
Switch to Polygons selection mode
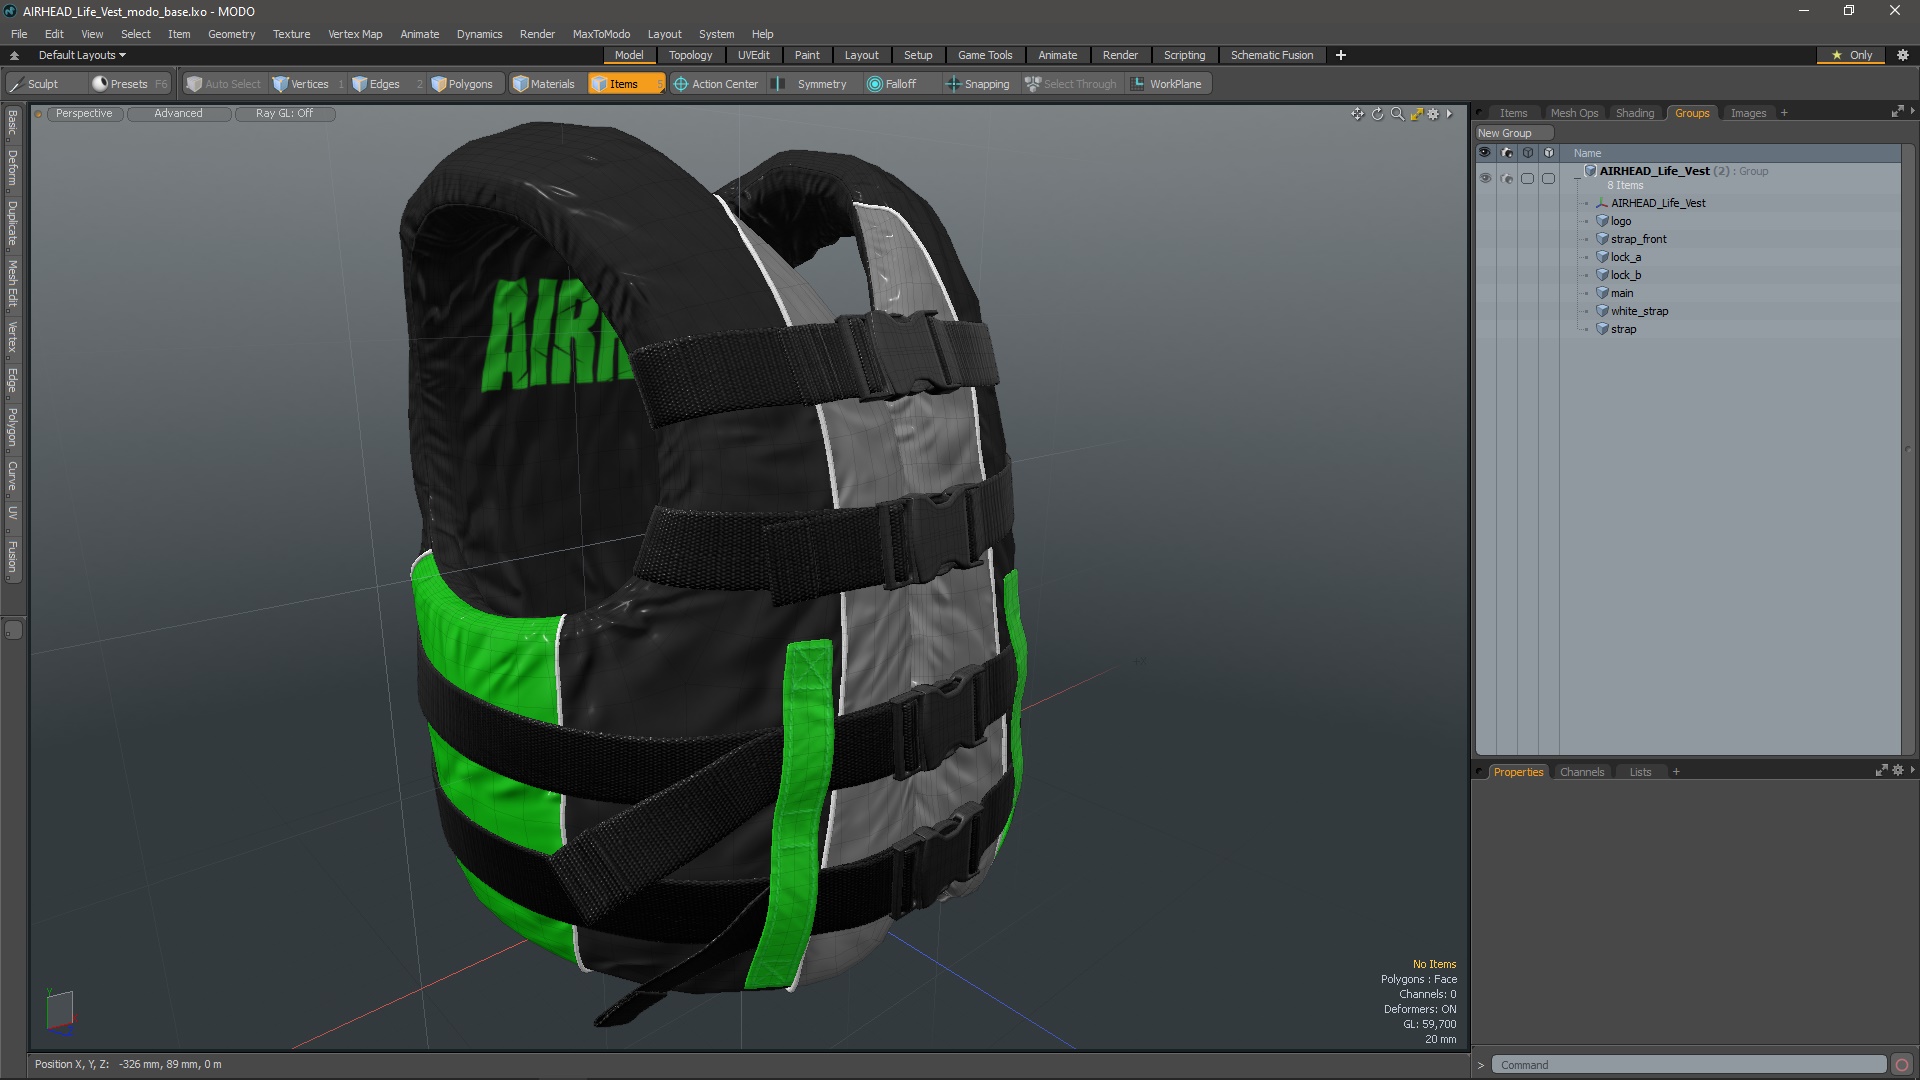point(462,84)
